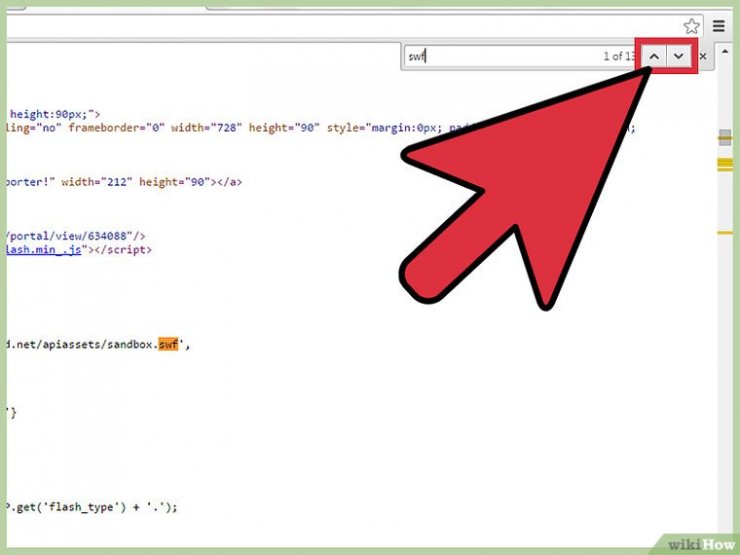Click the vertical scrollbar thumb
Image resolution: width=740 pixels, height=555 pixels.
click(x=725, y=138)
